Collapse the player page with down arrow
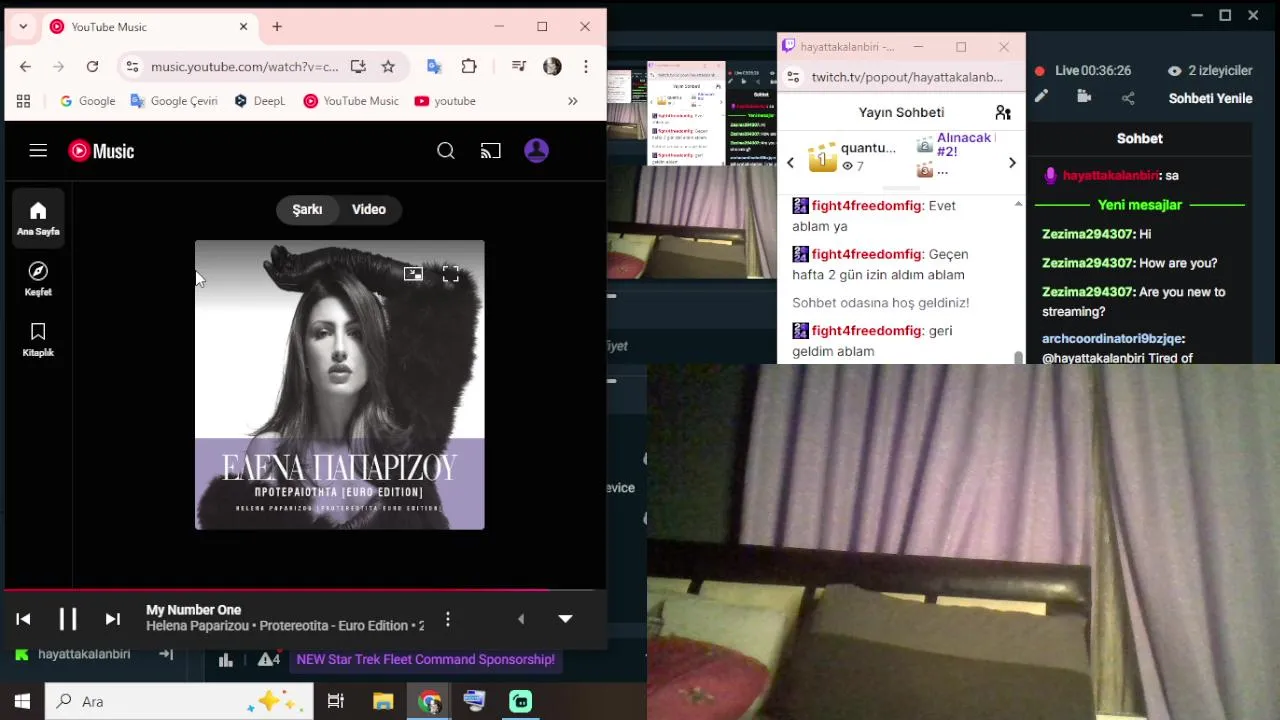The width and height of the screenshot is (1280, 720). coord(565,619)
